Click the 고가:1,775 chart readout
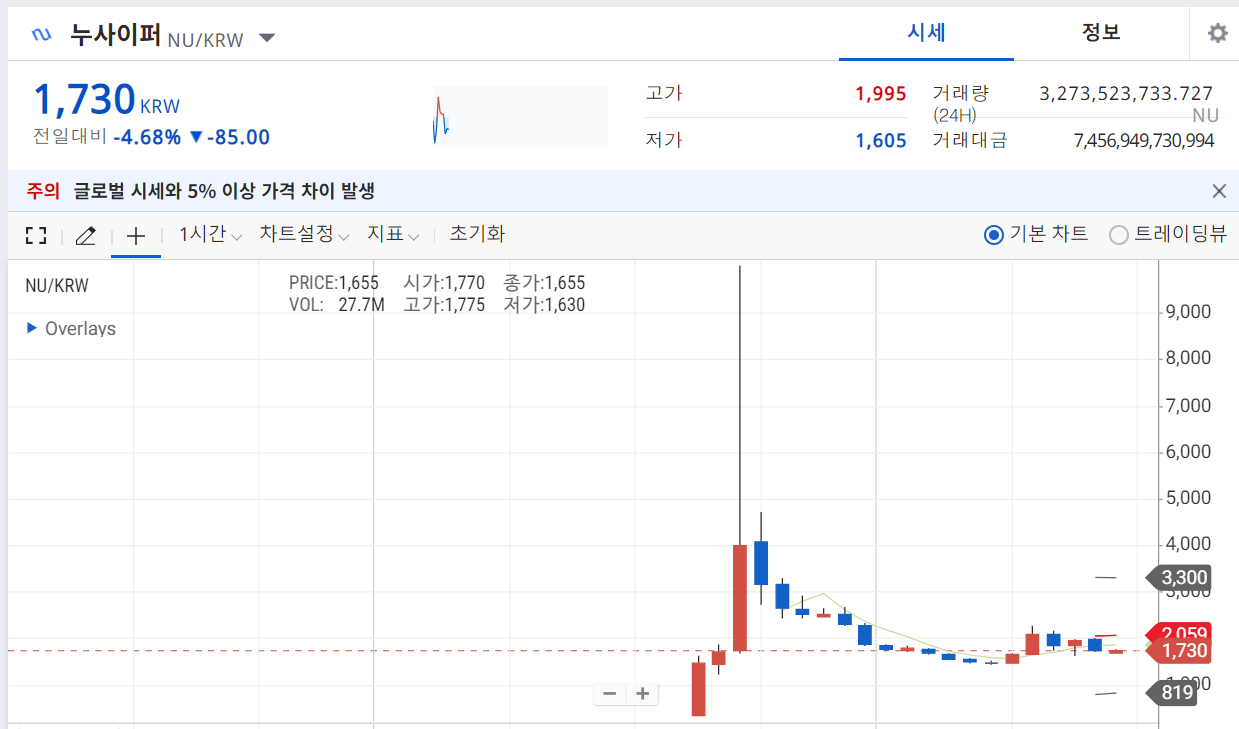Viewport: 1239px width, 729px height. (444, 305)
